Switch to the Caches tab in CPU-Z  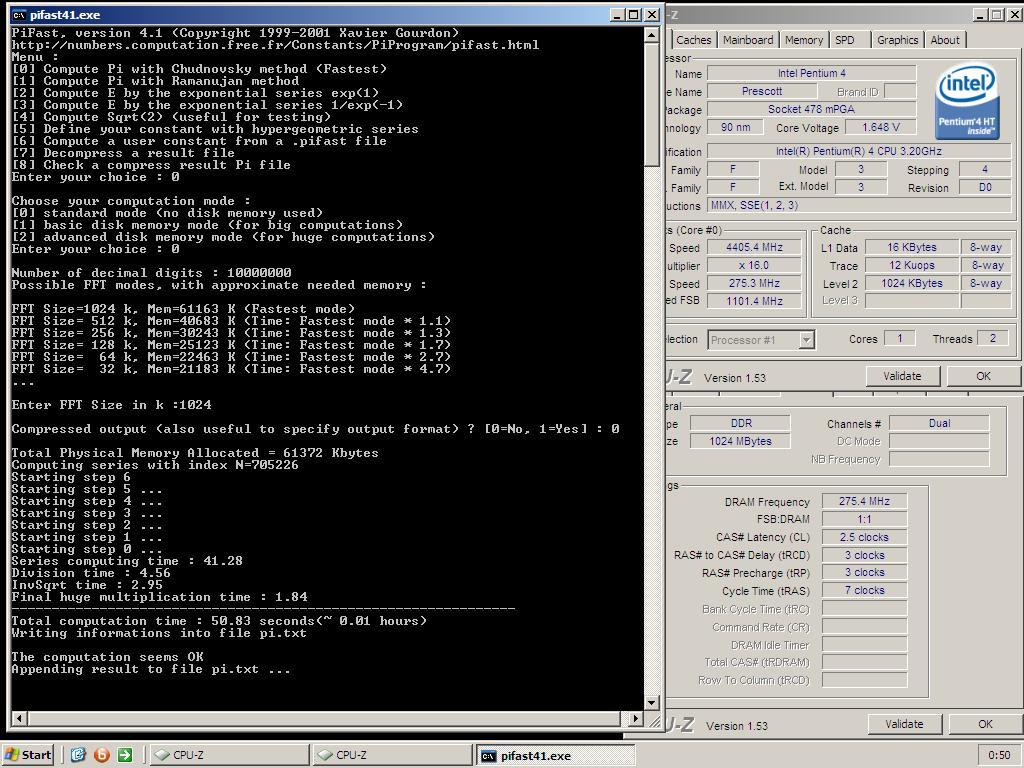tap(694, 40)
